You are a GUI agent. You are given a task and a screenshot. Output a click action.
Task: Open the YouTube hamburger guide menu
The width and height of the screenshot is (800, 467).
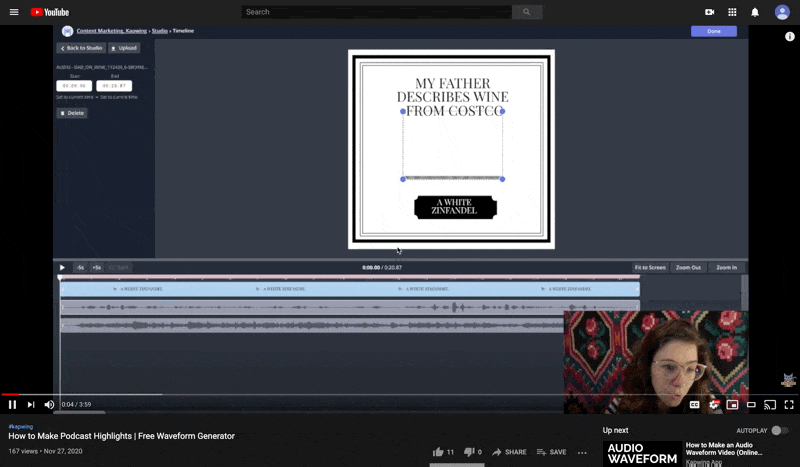pyautogui.click(x=13, y=12)
